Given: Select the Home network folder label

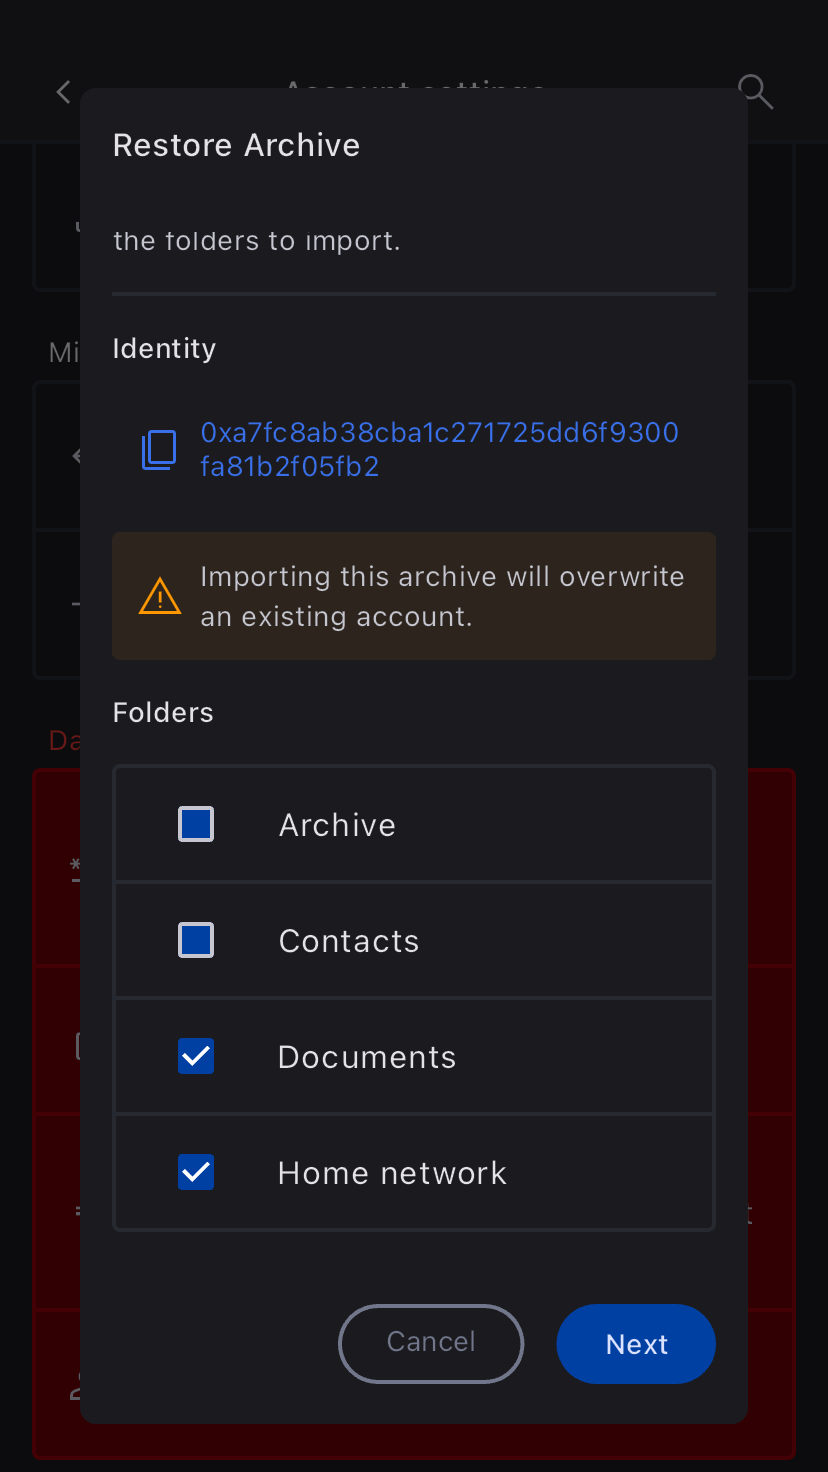Looking at the screenshot, I should 392,1173.
